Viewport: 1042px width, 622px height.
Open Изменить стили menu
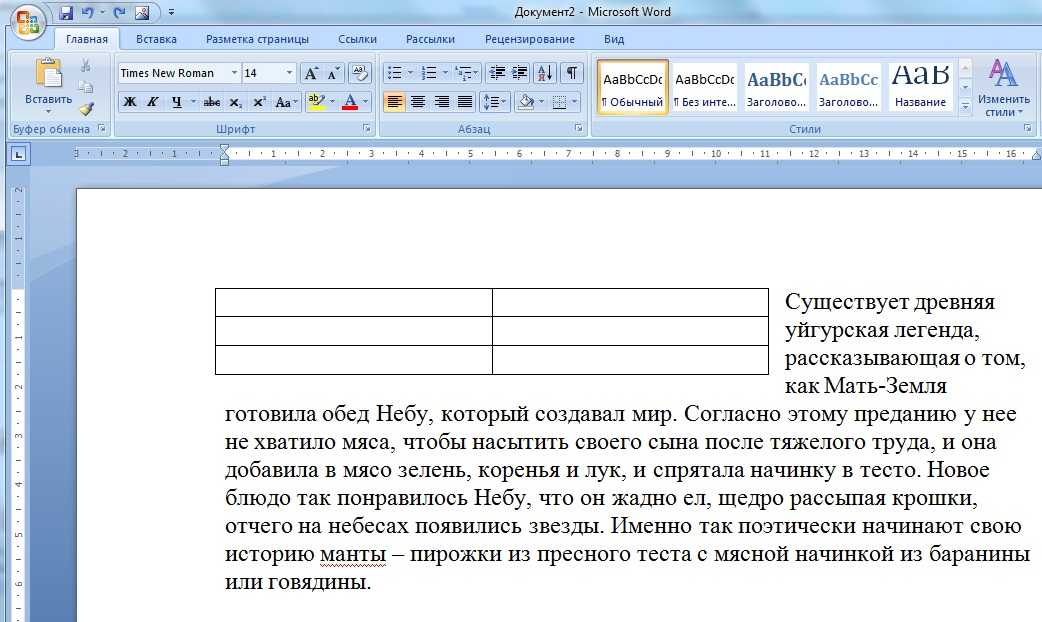(1003, 87)
